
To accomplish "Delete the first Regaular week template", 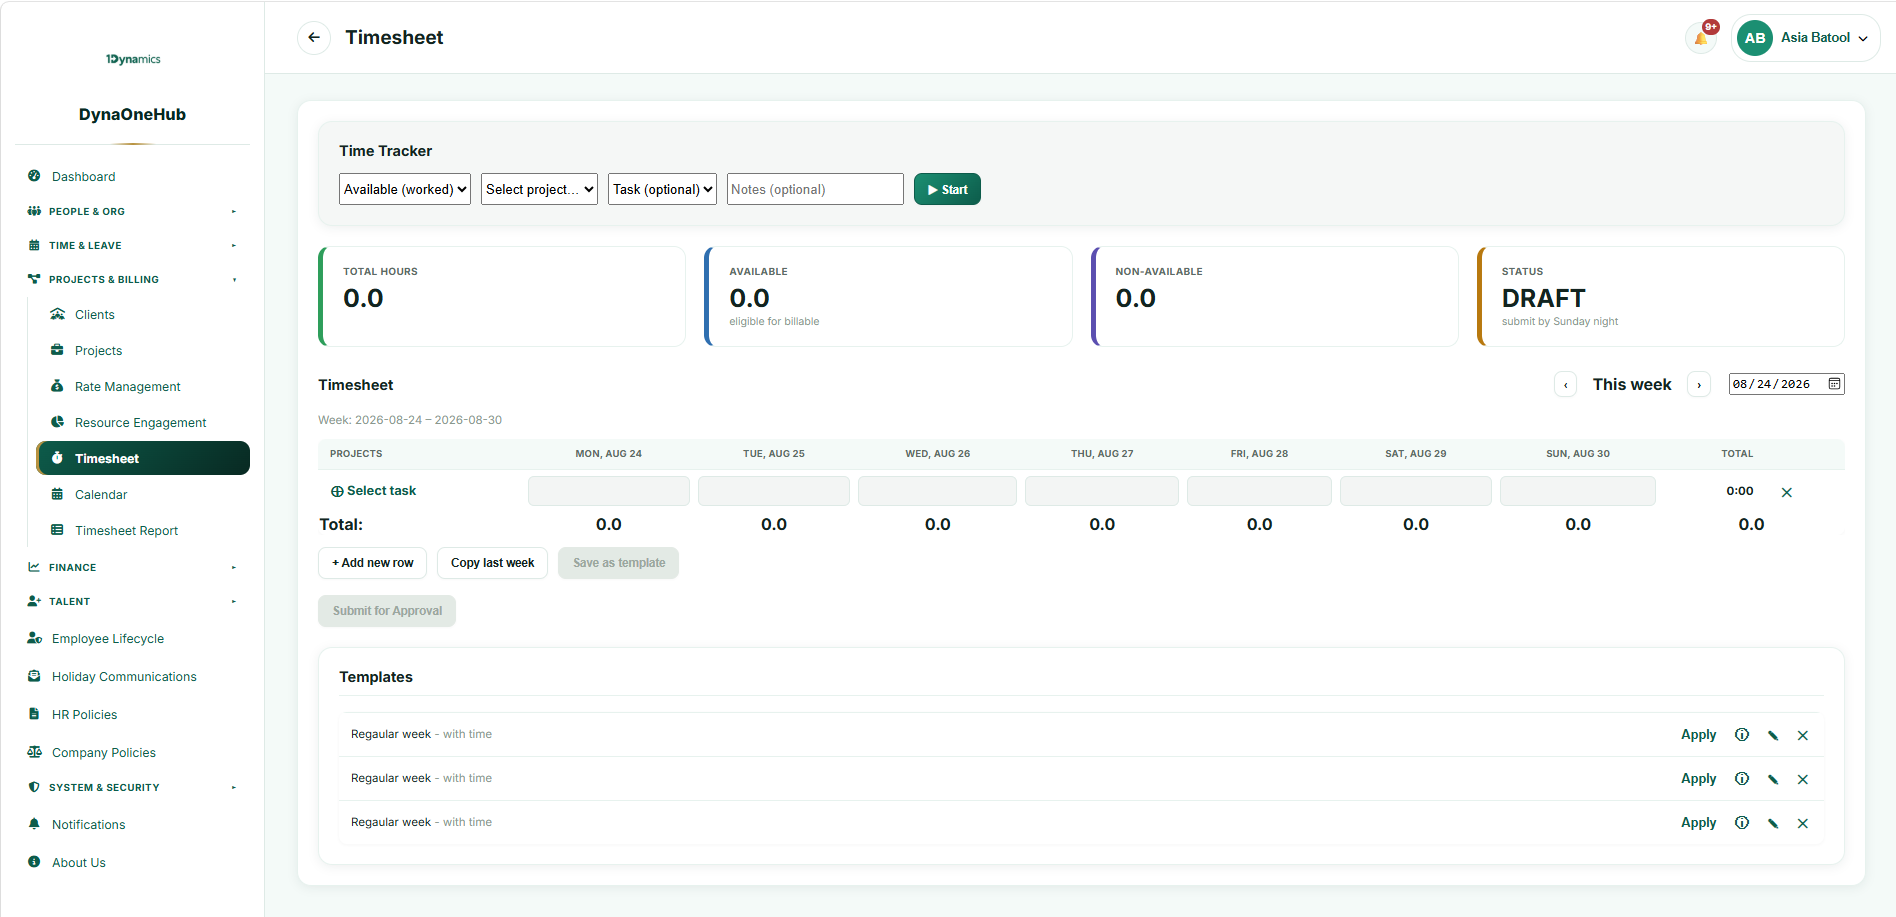I will 1803,735.
